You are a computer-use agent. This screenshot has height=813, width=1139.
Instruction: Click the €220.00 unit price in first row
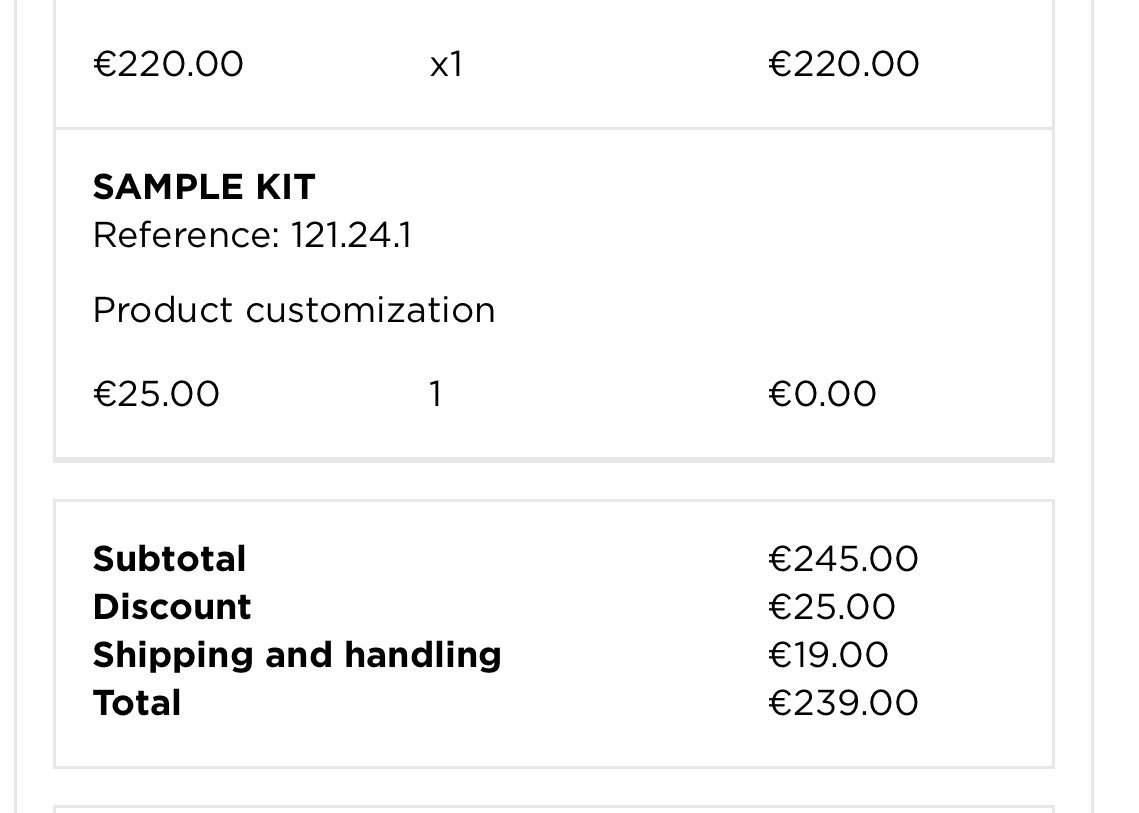168,65
